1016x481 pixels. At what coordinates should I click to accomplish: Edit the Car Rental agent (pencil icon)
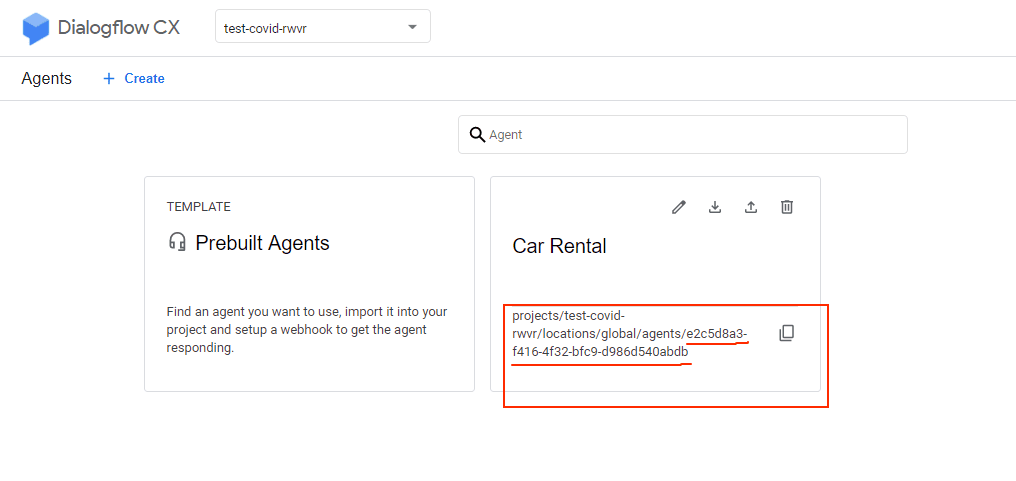pos(678,207)
